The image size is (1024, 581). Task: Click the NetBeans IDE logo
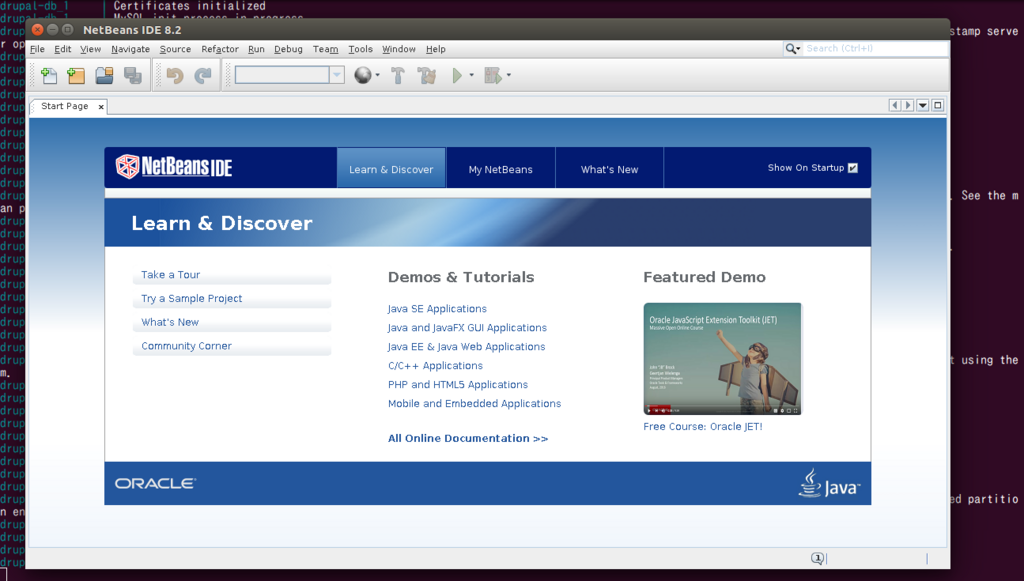coord(174,167)
